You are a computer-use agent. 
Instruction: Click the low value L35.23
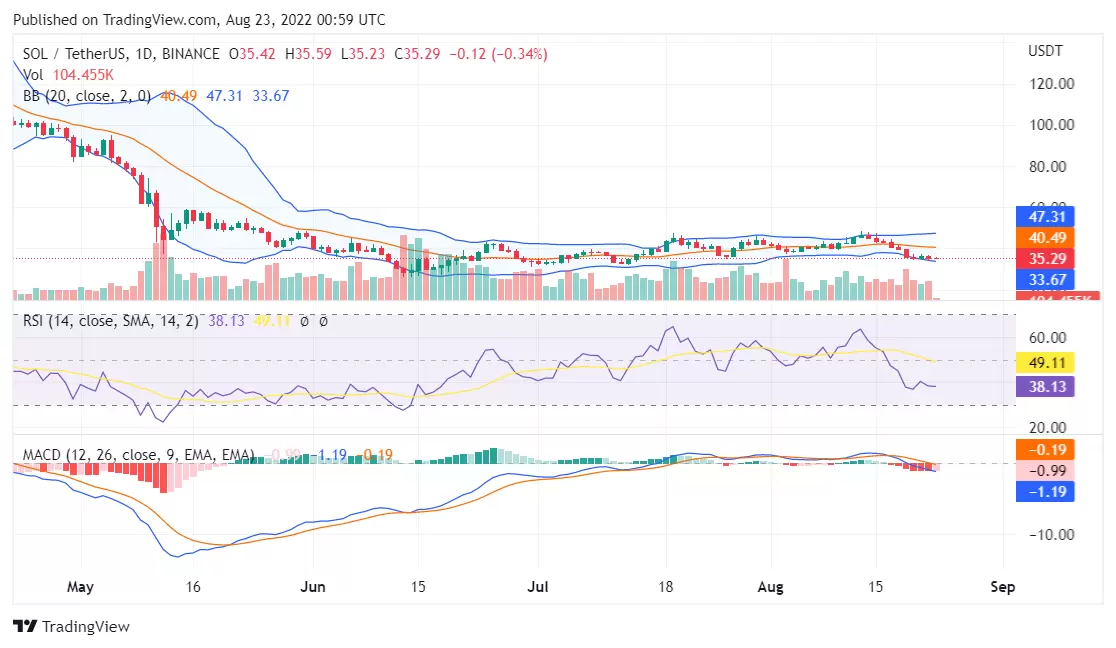[363, 54]
